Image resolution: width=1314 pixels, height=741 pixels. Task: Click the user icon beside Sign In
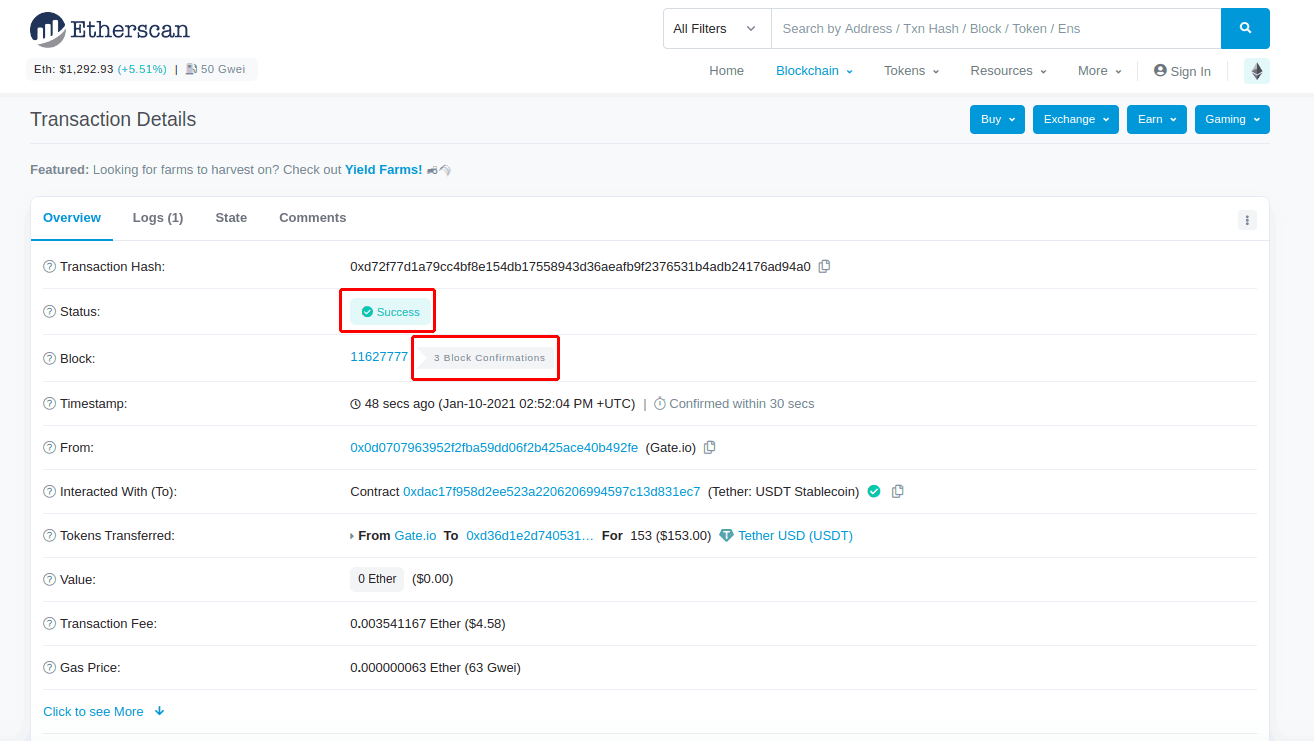[1160, 71]
